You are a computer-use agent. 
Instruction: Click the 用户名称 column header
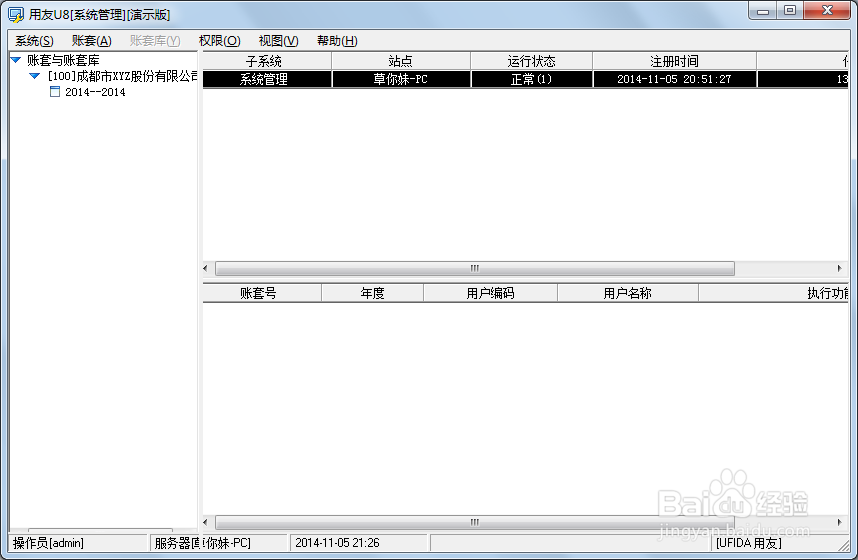tap(628, 293)
